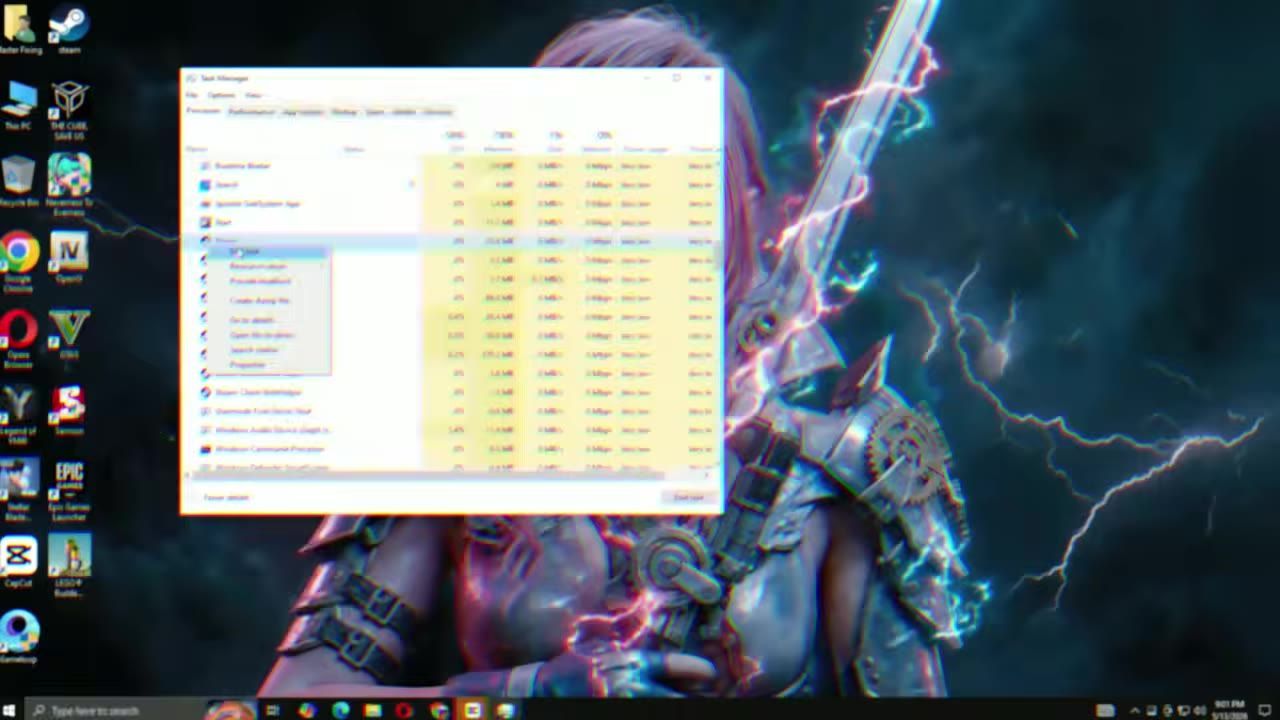
Task: Open the notification center icon
Action: pos(1265,710)
